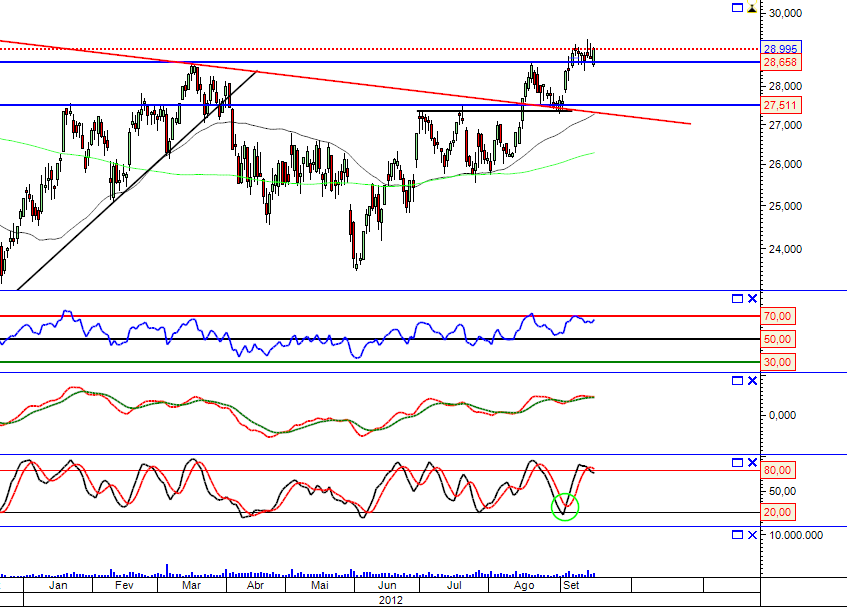Click the 26,000 price axis value

tap(785, 164)
